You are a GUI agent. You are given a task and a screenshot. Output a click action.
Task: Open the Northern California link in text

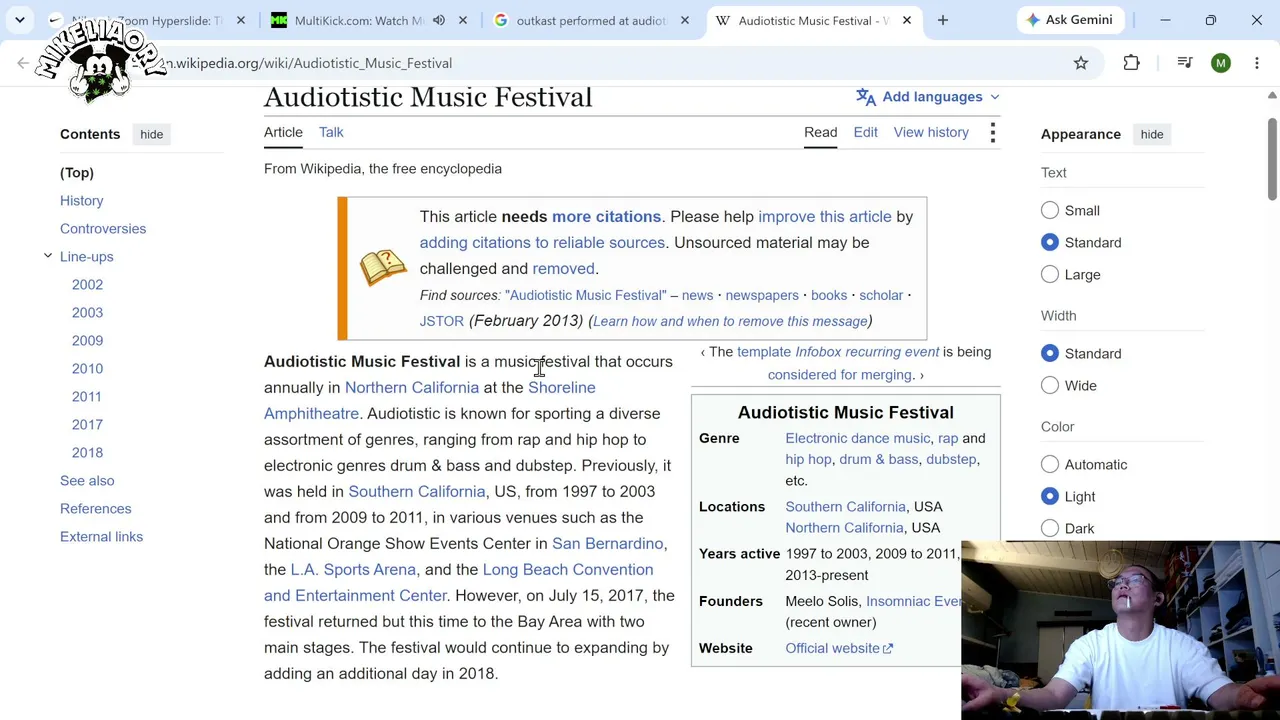pos(412,388)
